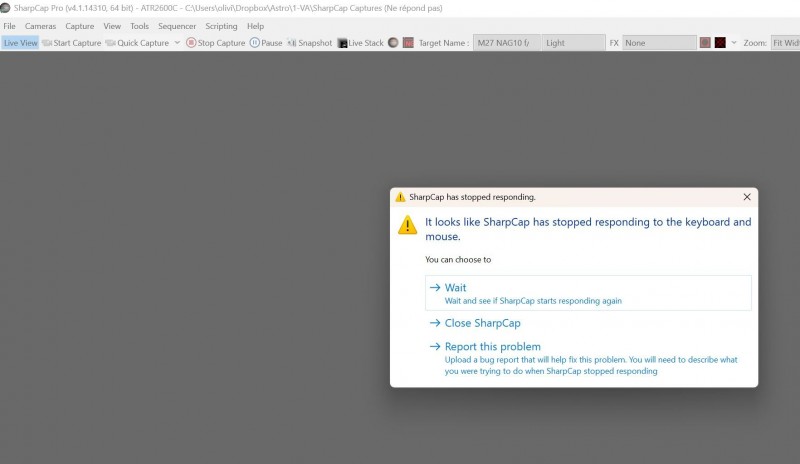Click red NC icon before Target Name
Viewport: 800px width, 464px height.
tap(408, 43)
